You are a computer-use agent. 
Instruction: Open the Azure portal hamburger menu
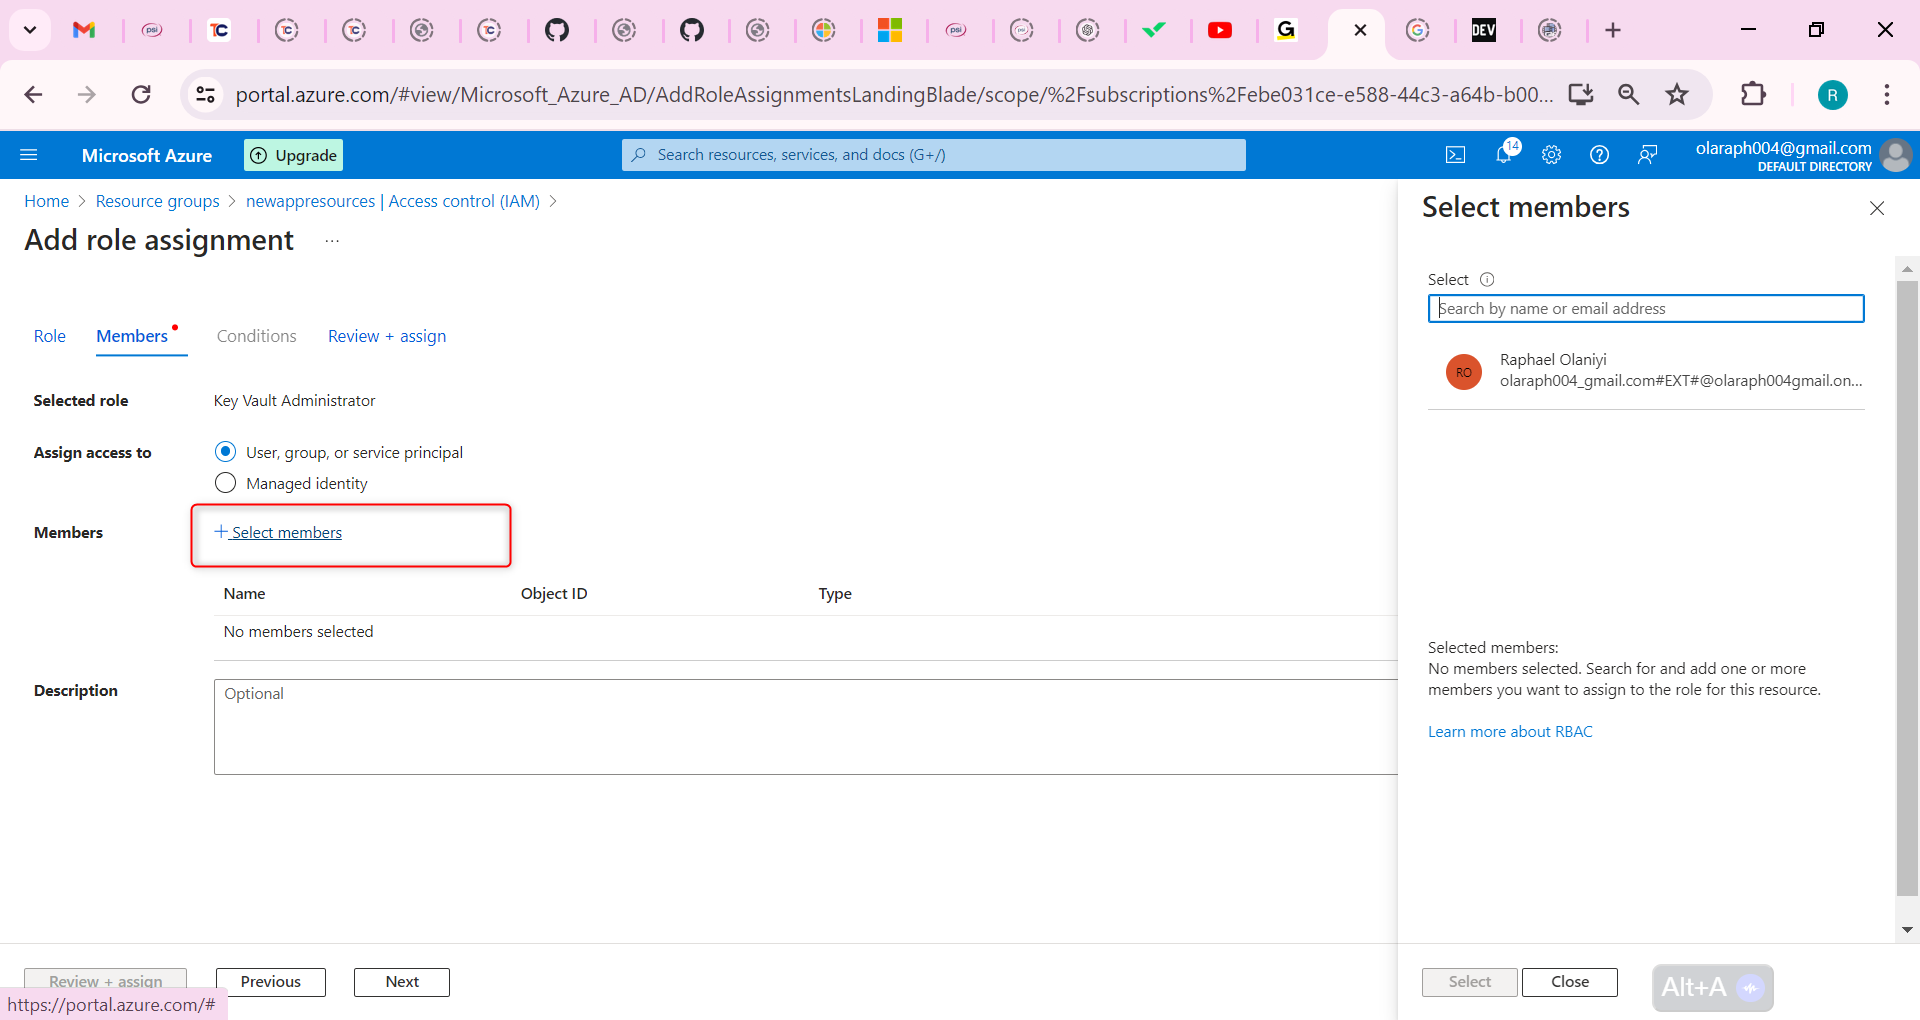[30, 154]
